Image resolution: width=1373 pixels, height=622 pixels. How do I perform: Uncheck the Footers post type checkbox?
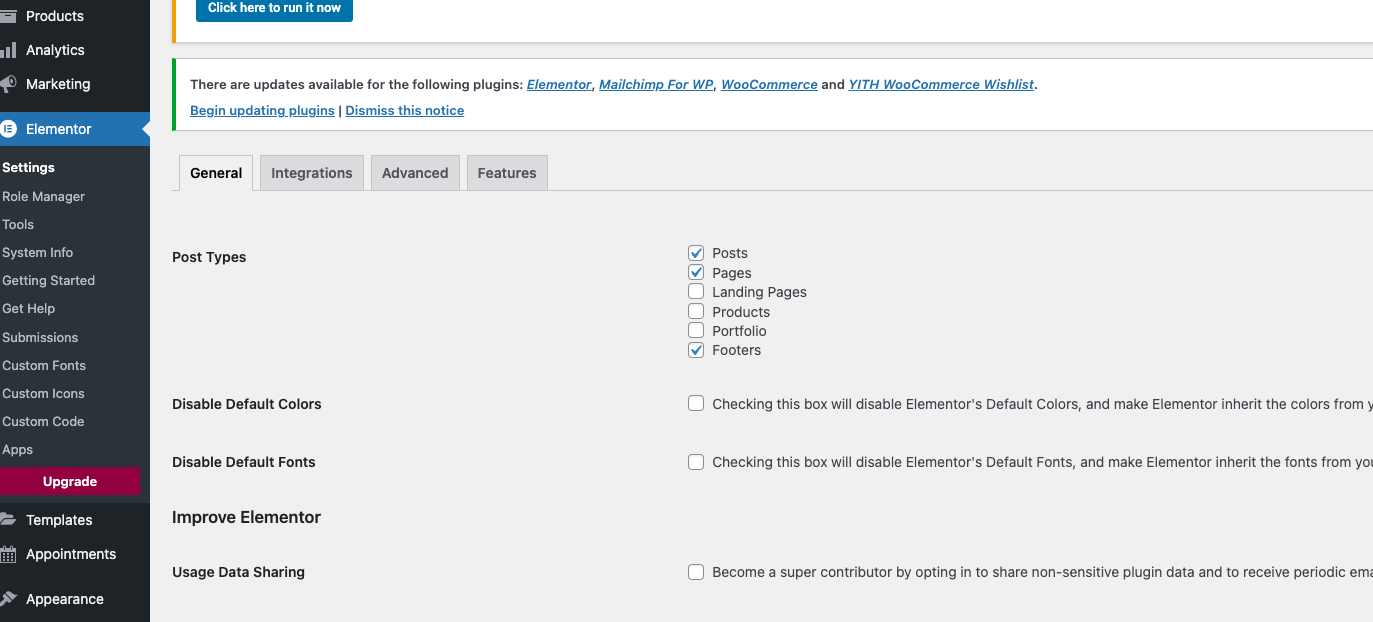pyautogui.click(x=696, y=350)
